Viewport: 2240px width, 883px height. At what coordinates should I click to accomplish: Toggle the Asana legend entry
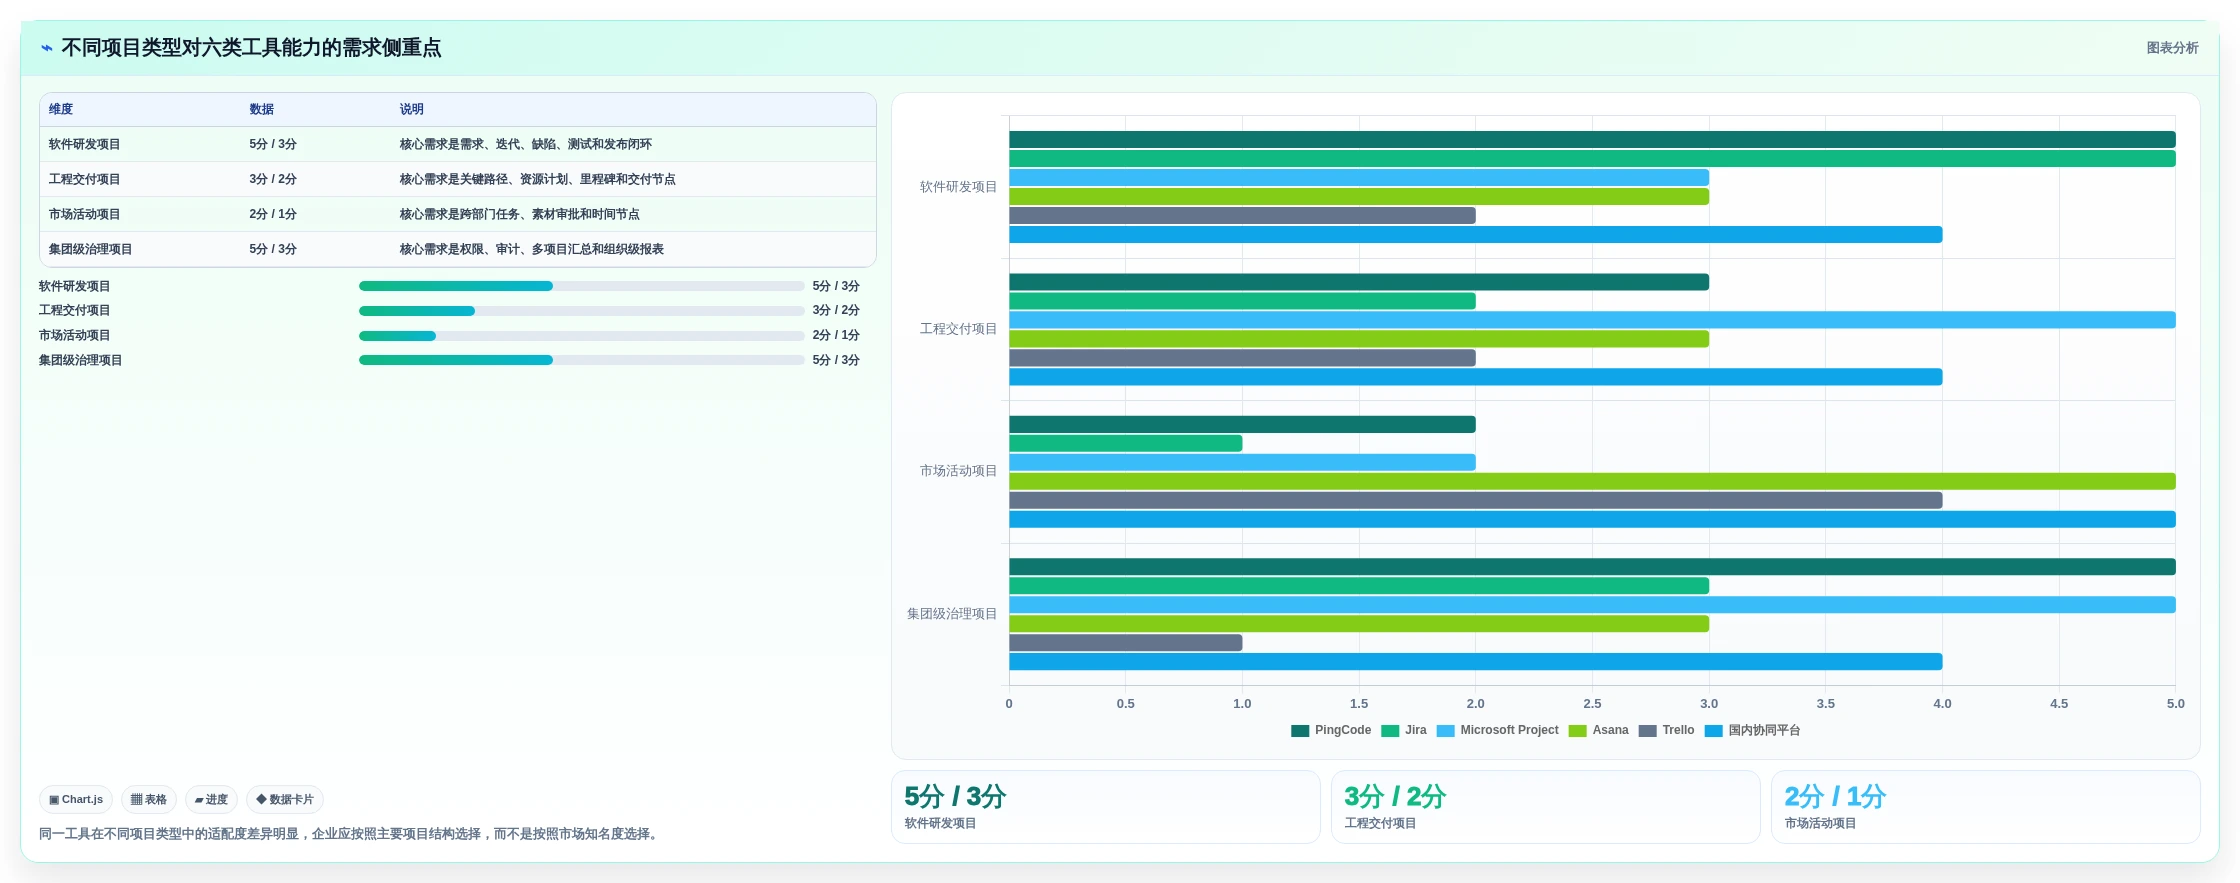point(1598,730)
